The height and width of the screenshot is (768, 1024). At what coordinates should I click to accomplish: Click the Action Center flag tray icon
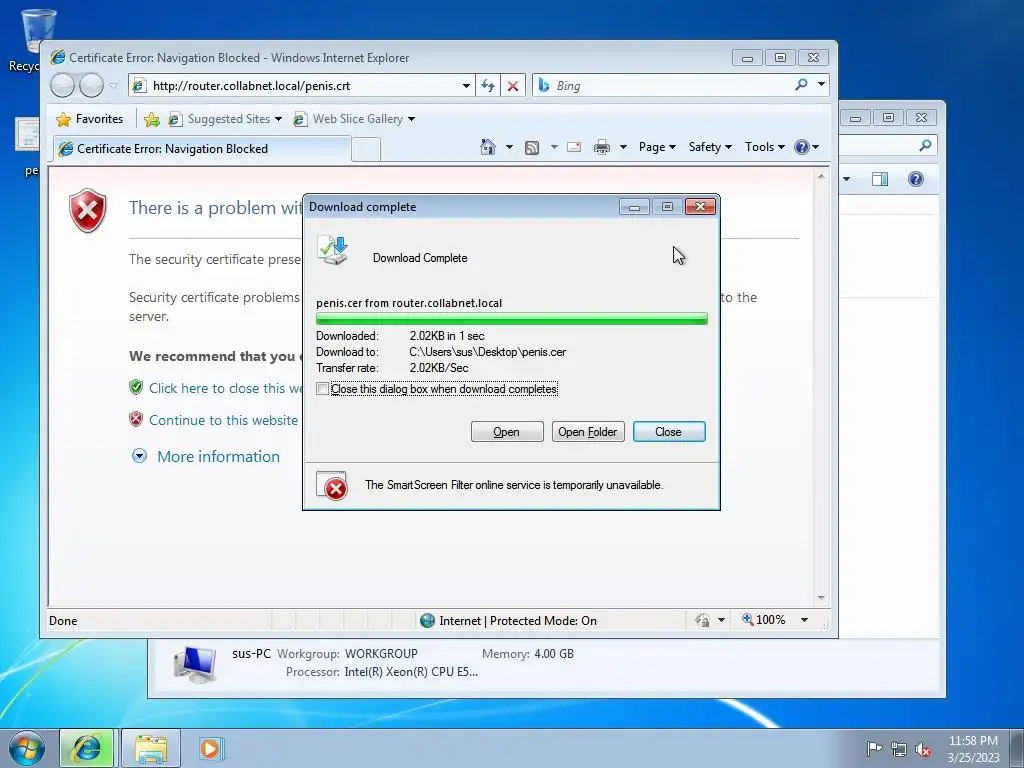[x=873, y=748]
